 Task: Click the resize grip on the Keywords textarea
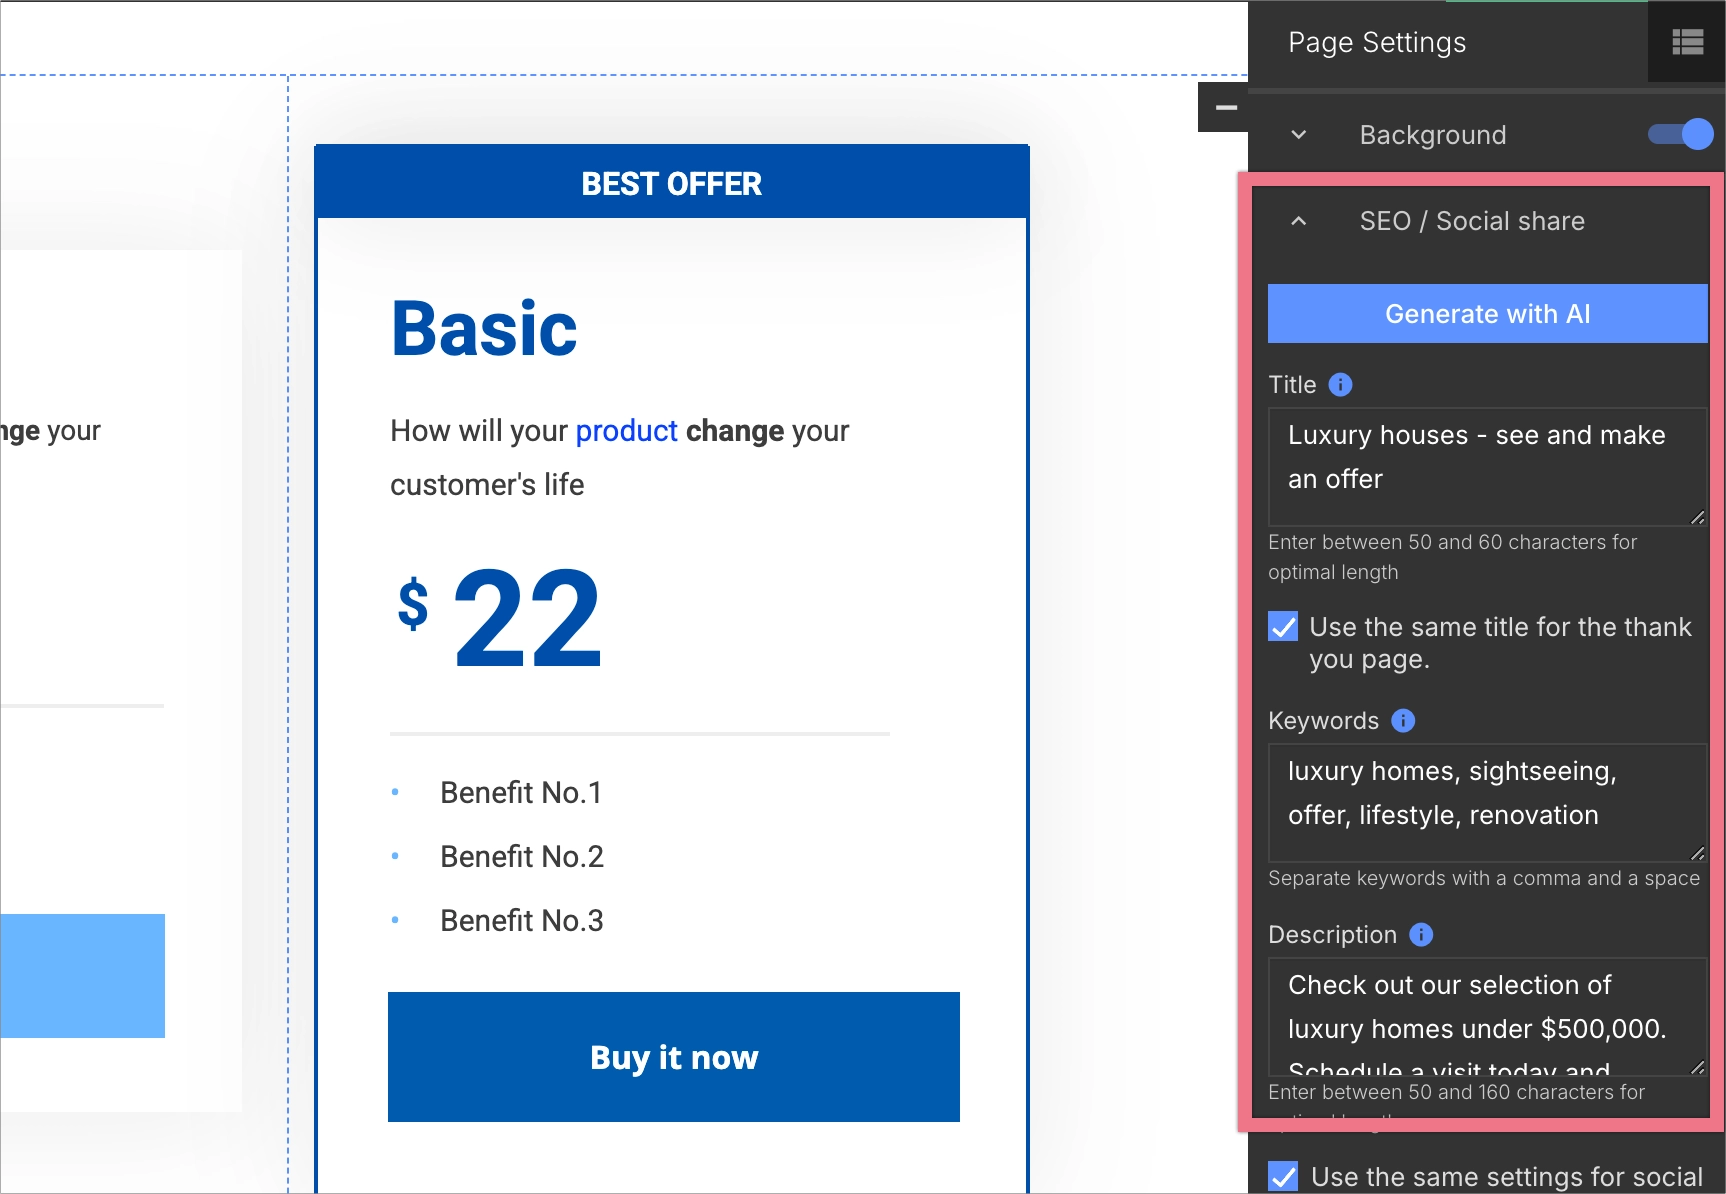pos(1697,853)
